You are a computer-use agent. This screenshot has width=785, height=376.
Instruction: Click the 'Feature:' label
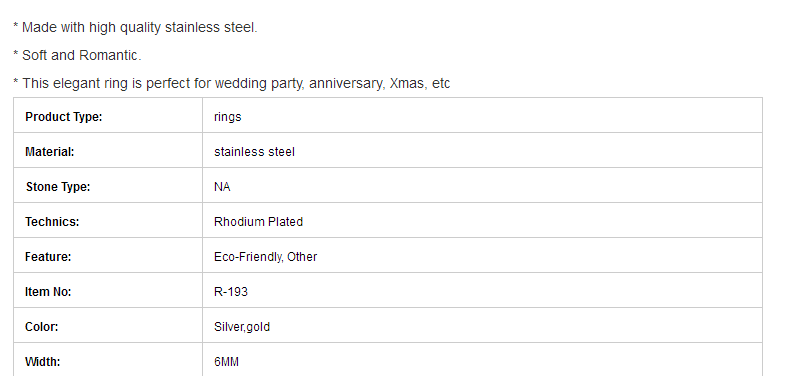(x=48, y=257)
